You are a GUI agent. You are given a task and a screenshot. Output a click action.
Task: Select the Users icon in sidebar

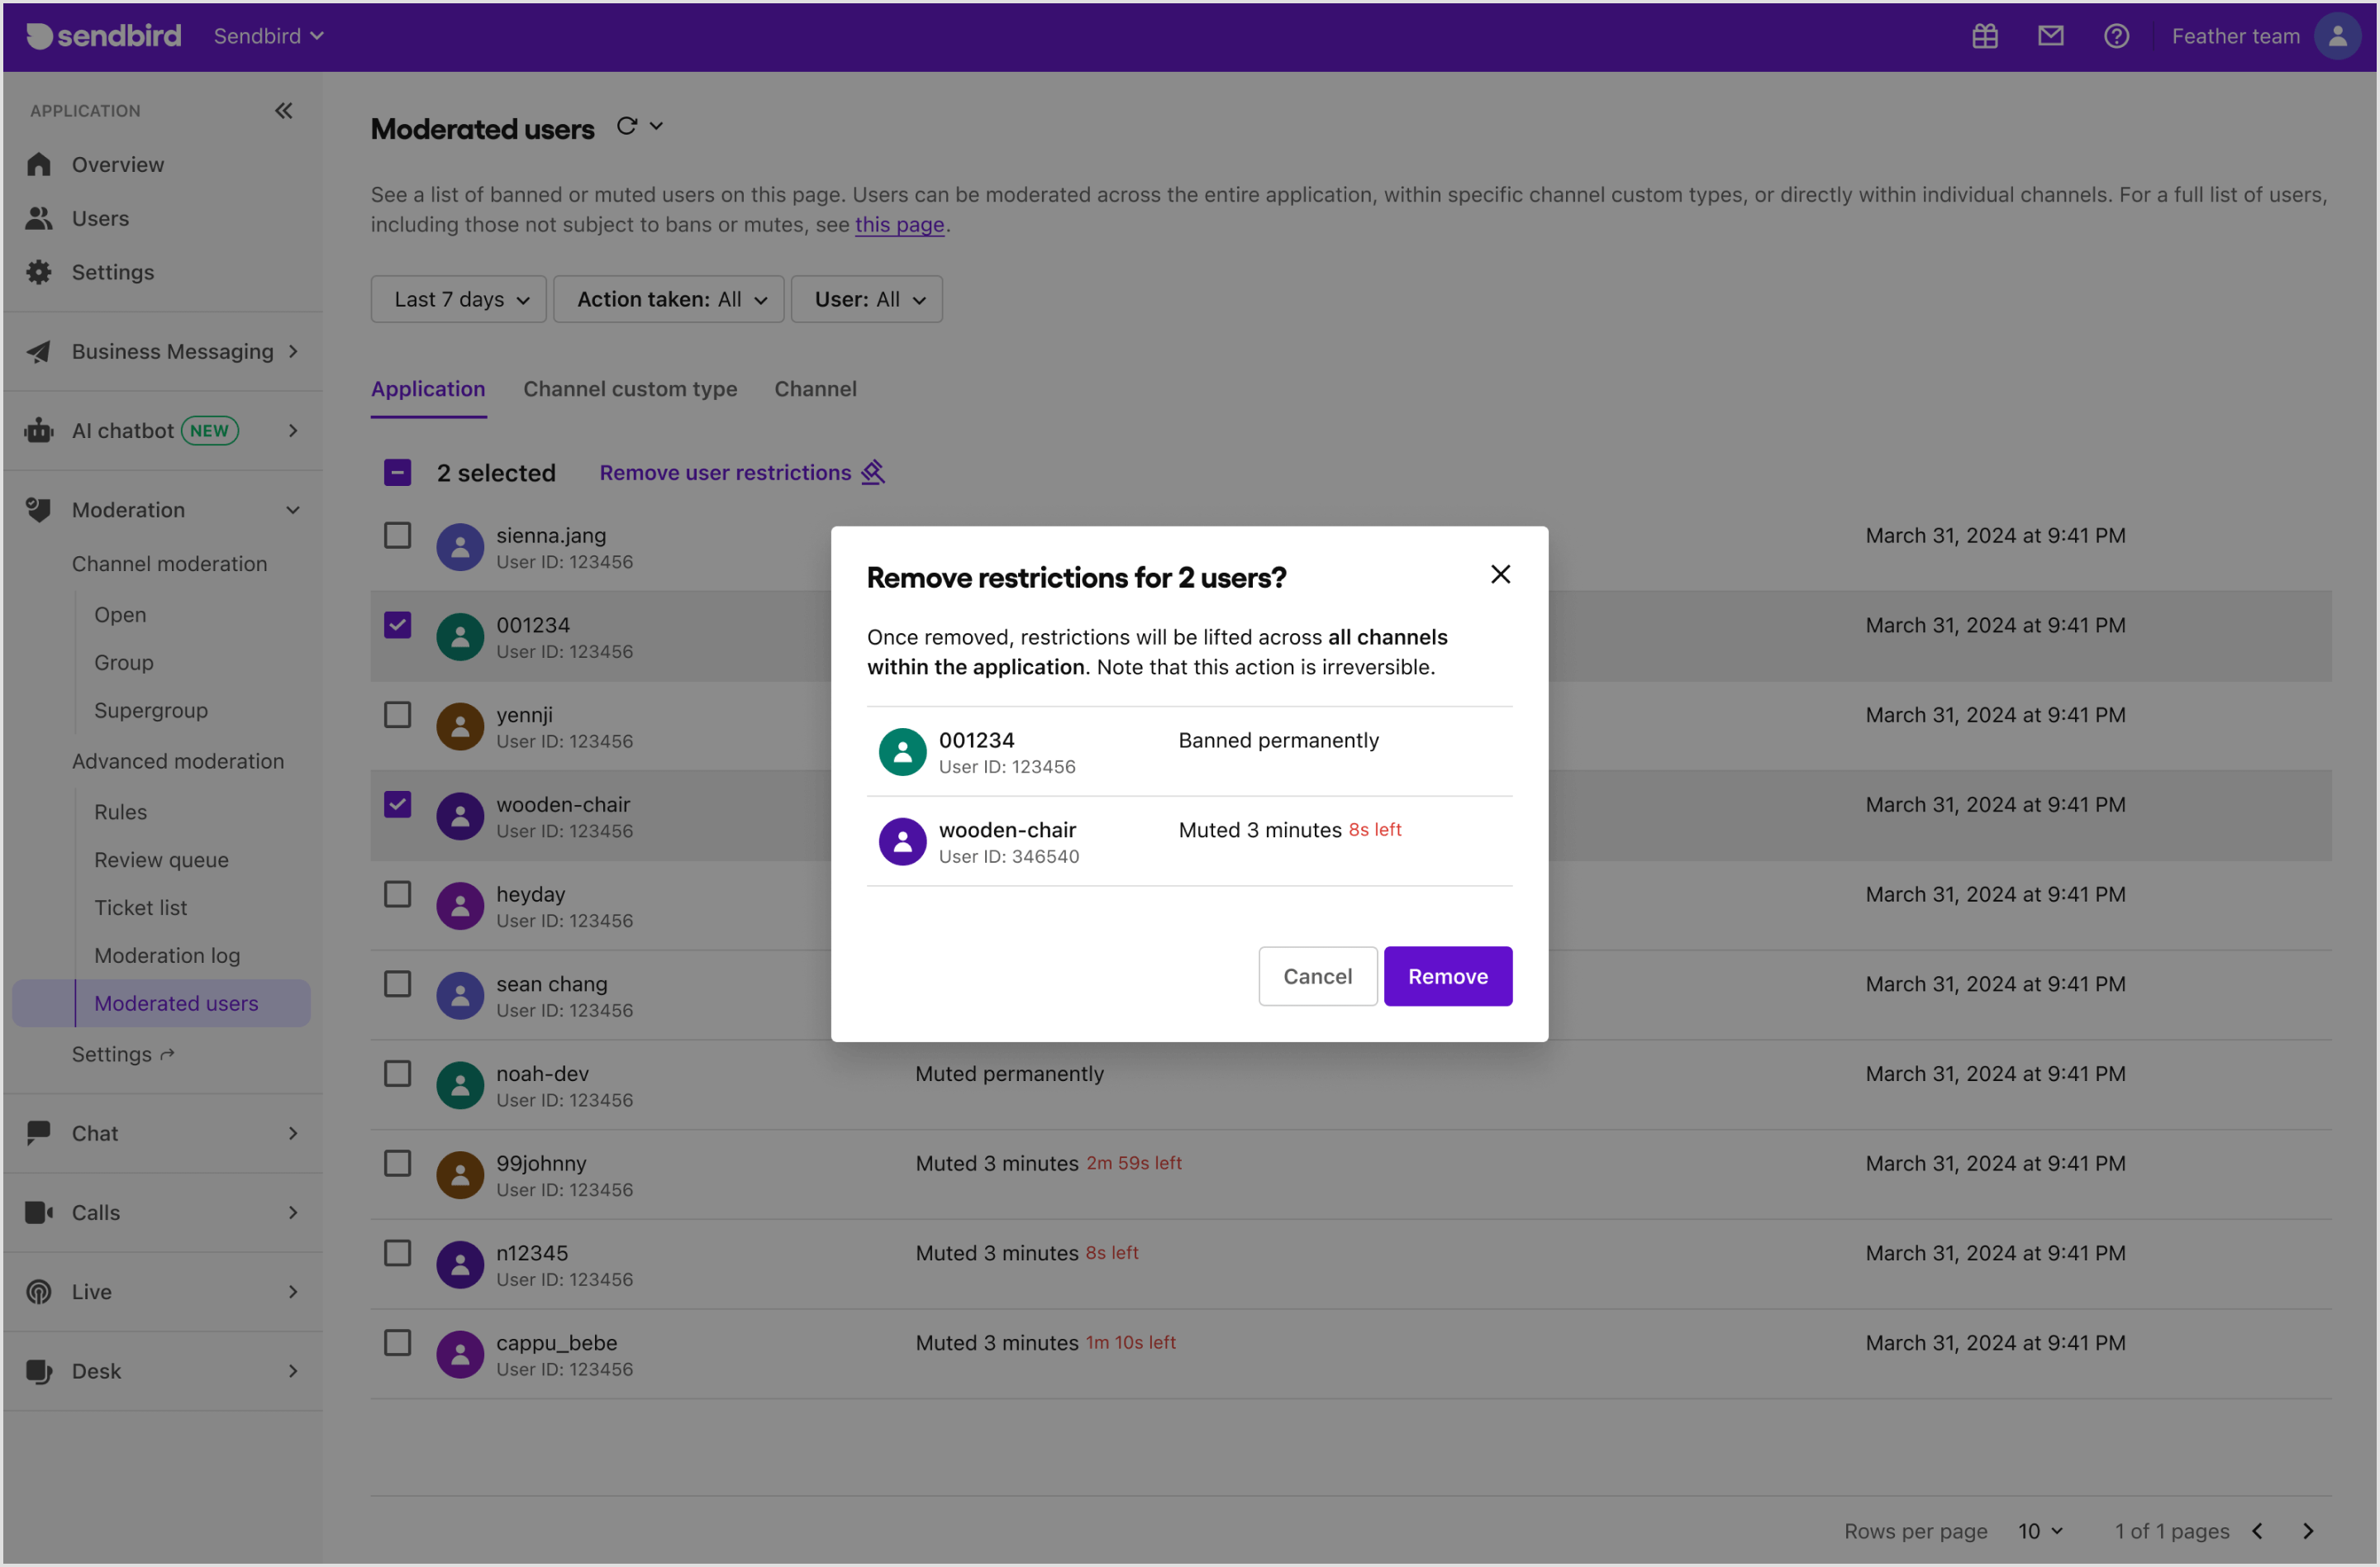pos(39,218)
